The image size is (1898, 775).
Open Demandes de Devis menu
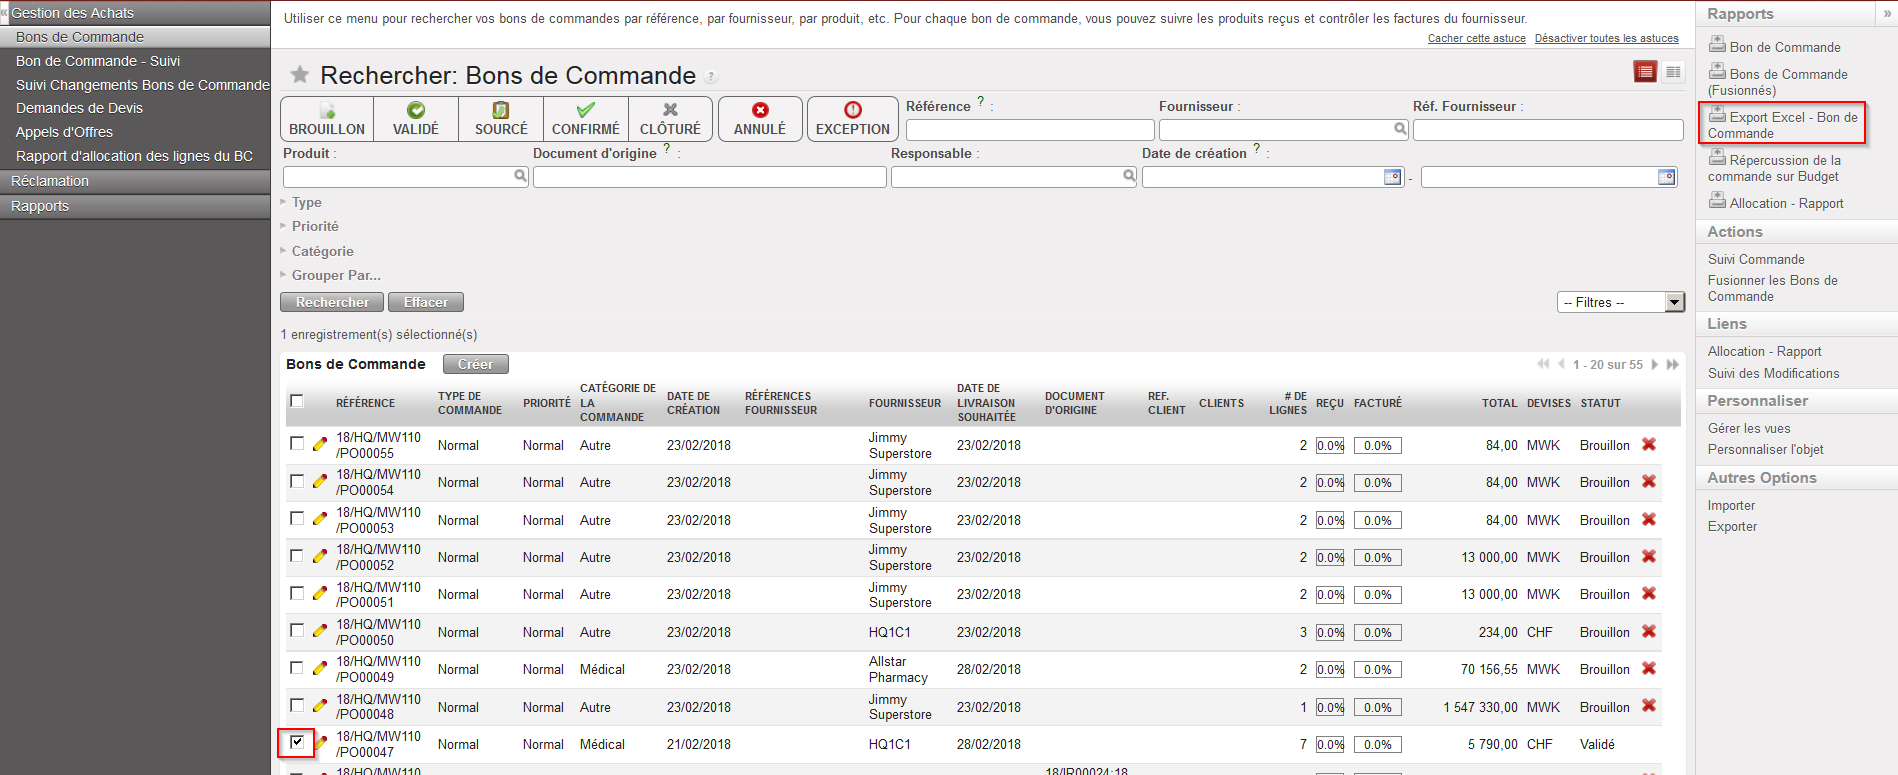point(79,108)
